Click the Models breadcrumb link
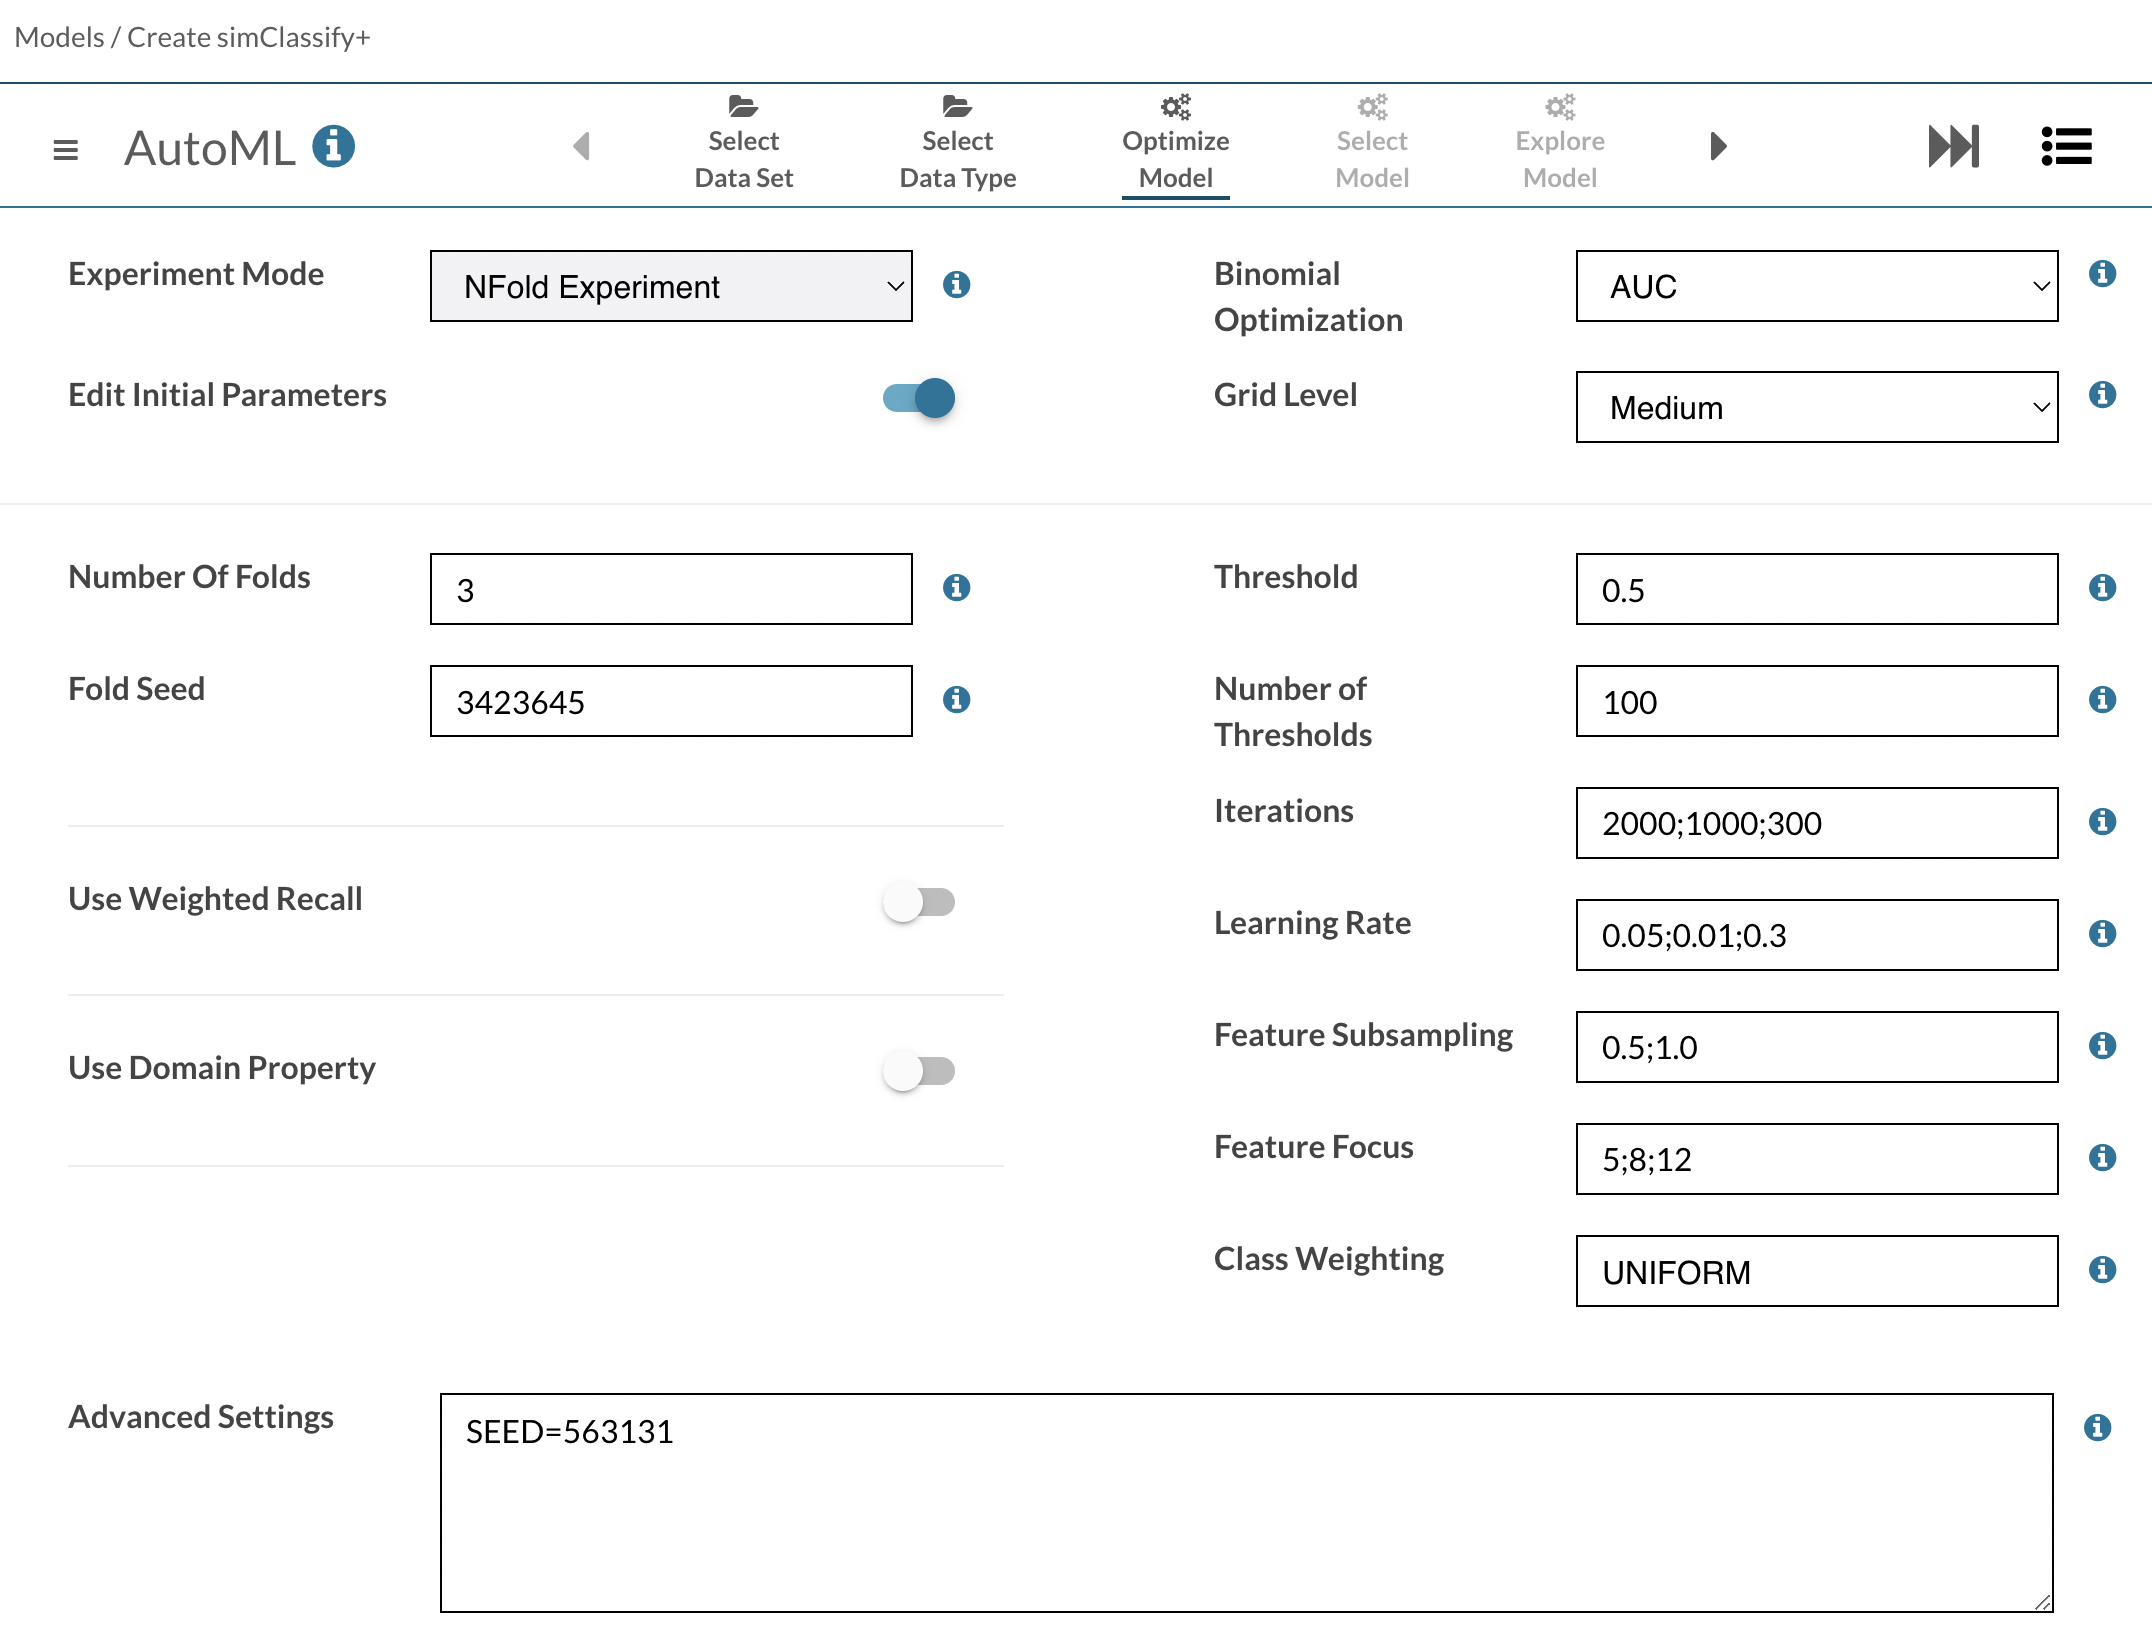 (x=59, y=37)
